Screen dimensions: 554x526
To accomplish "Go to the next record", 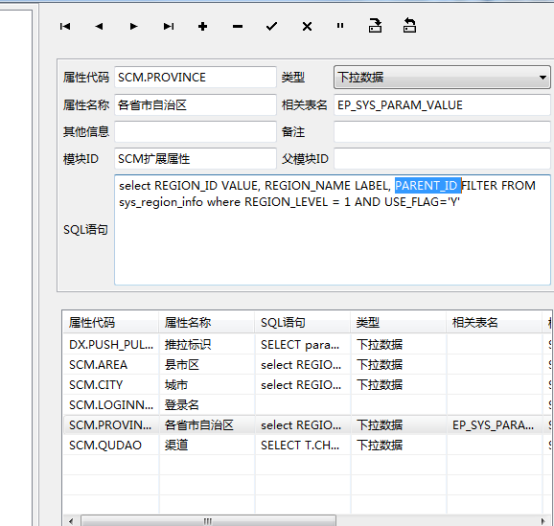I will (x=134, y=26).
